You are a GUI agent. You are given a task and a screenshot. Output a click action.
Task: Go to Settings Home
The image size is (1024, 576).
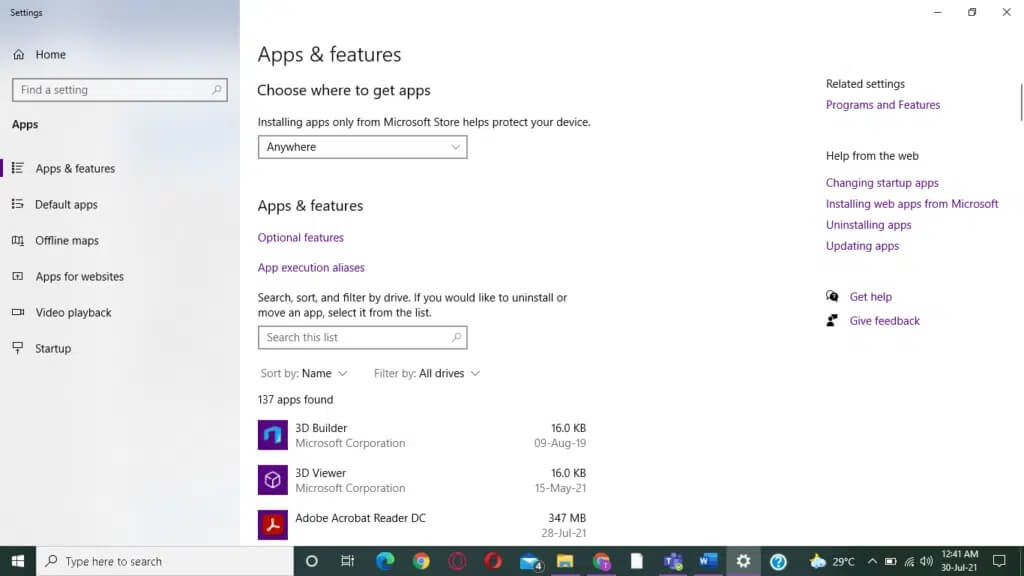(x=39, y=54)
